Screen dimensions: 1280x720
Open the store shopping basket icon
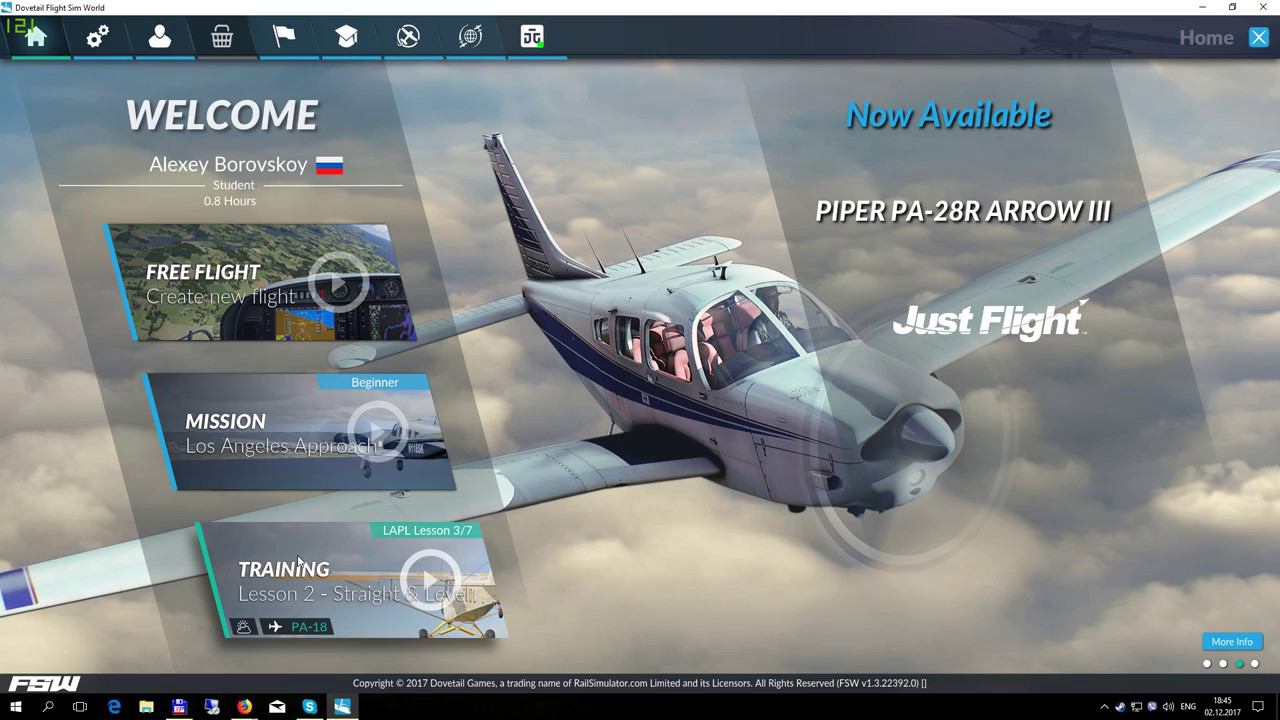point(222,37)
